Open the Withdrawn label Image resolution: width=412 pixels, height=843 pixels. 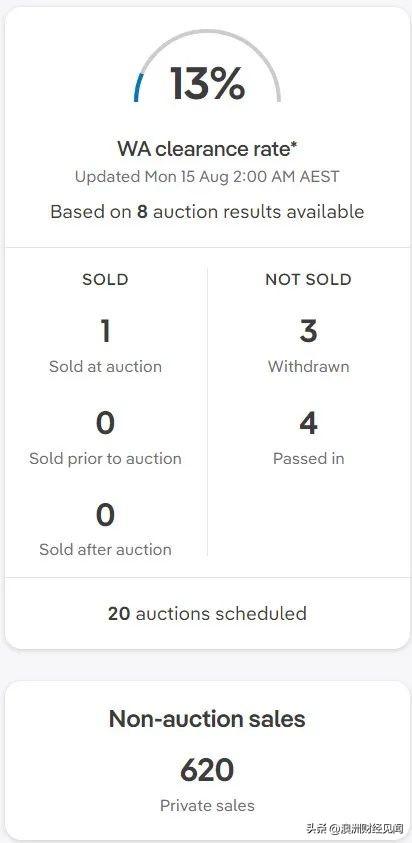point(308,367)
